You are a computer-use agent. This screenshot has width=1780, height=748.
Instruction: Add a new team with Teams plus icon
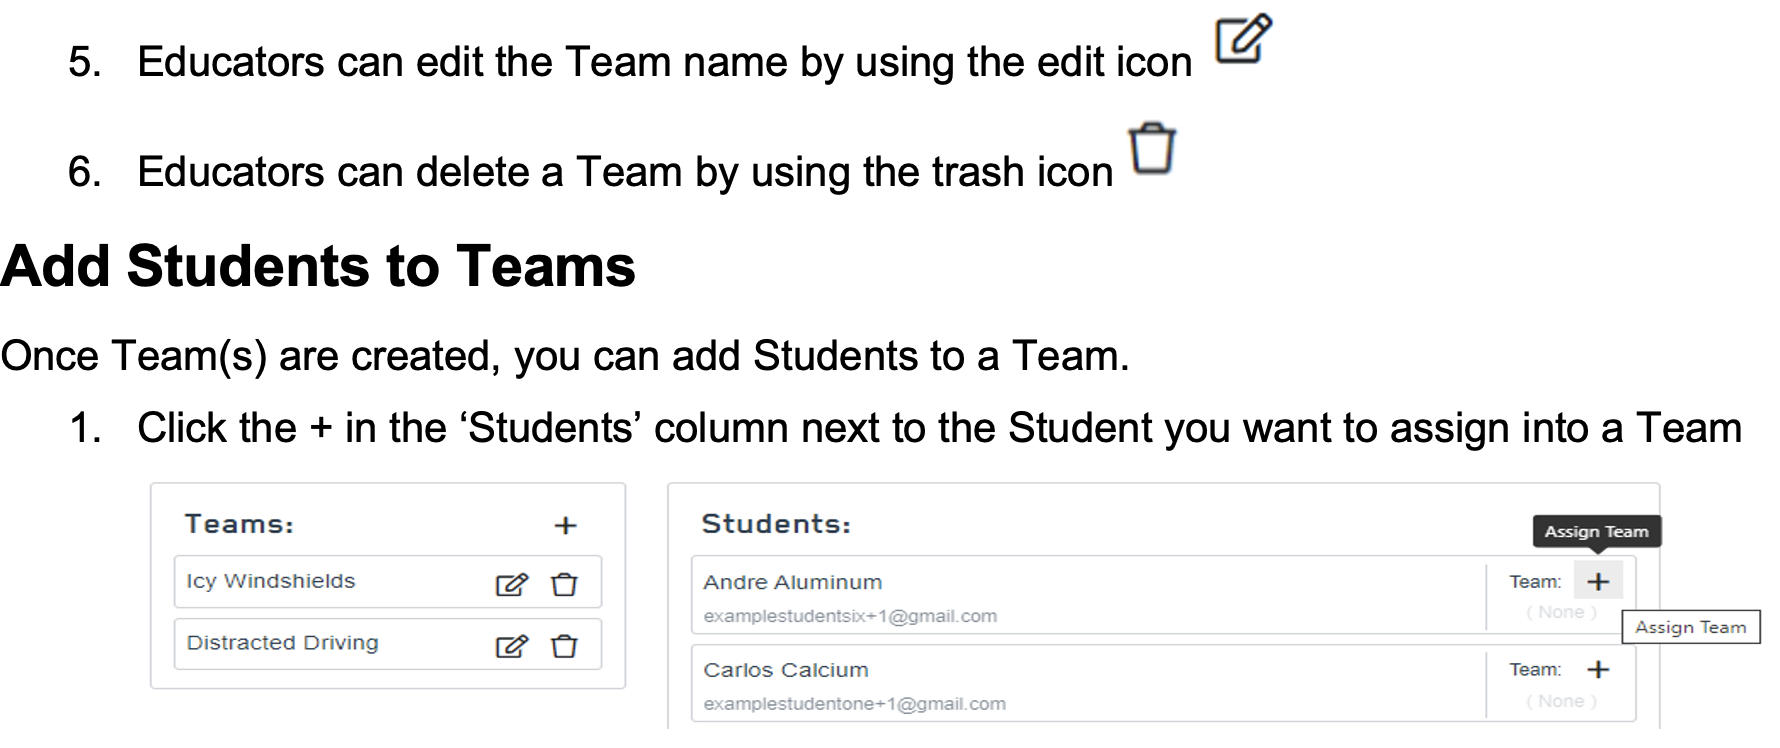tap(566, 526)
